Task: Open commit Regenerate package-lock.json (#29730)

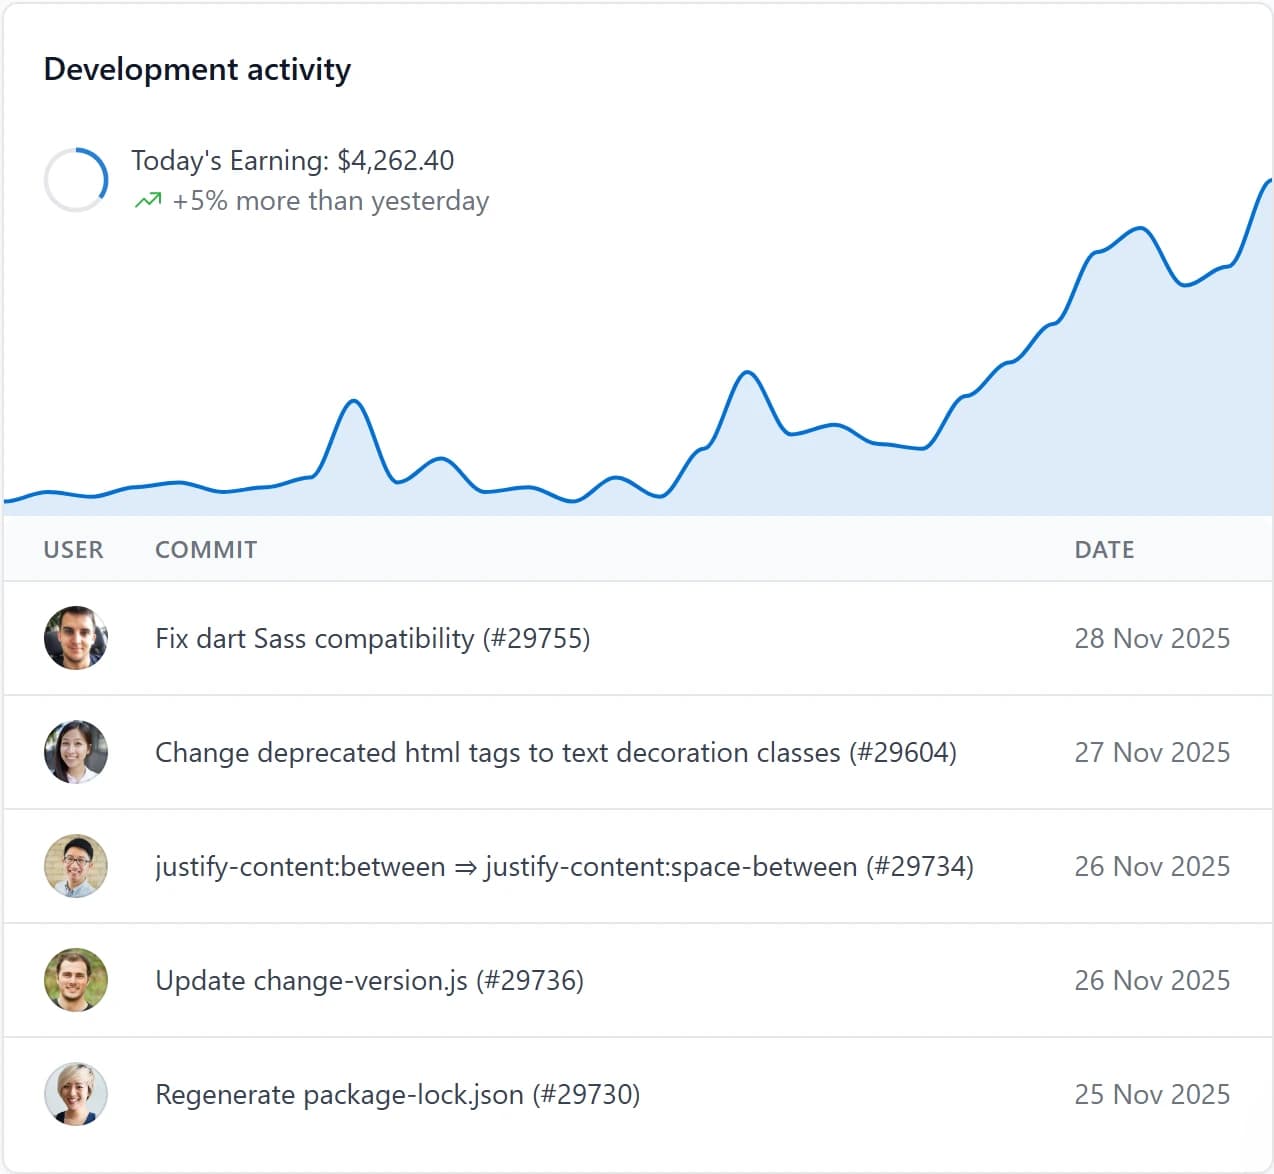Action: pos(398,1094)
